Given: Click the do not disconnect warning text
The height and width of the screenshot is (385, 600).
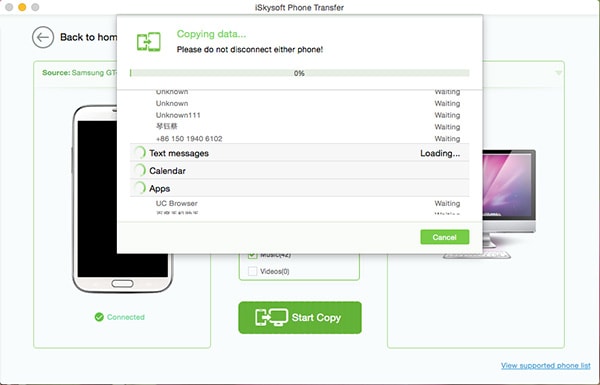Looking at the screenshot, I should pyautogui.click(x=249, y=49).
